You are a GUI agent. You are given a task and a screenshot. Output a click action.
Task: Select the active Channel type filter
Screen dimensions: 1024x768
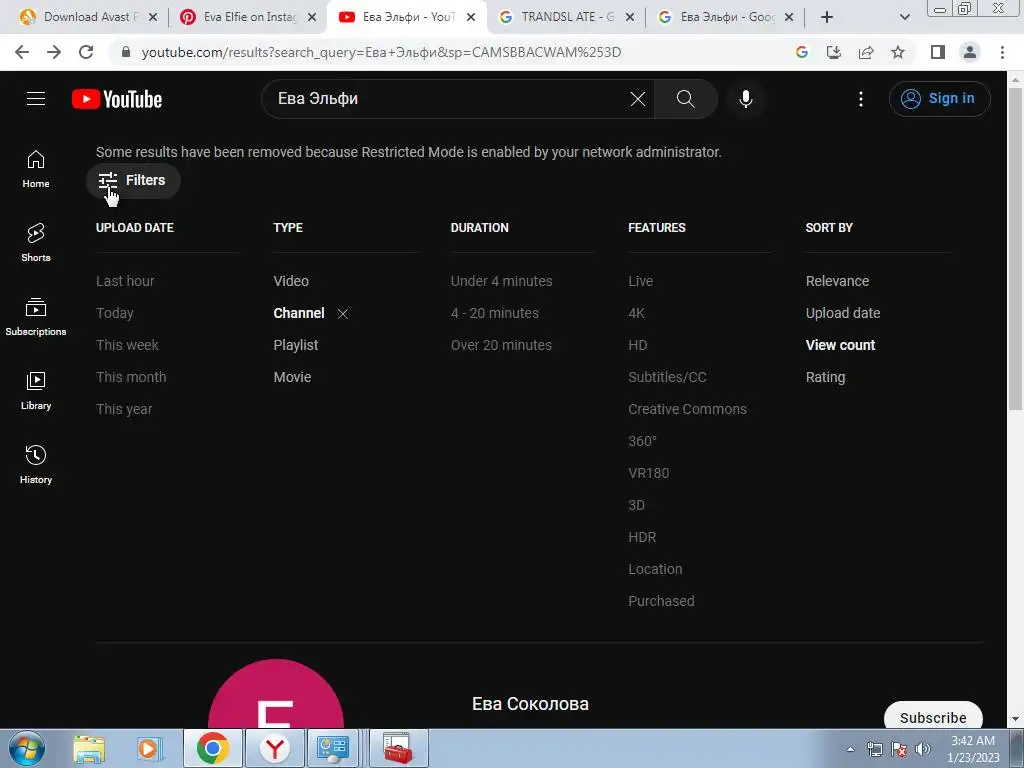coord(299,313)
